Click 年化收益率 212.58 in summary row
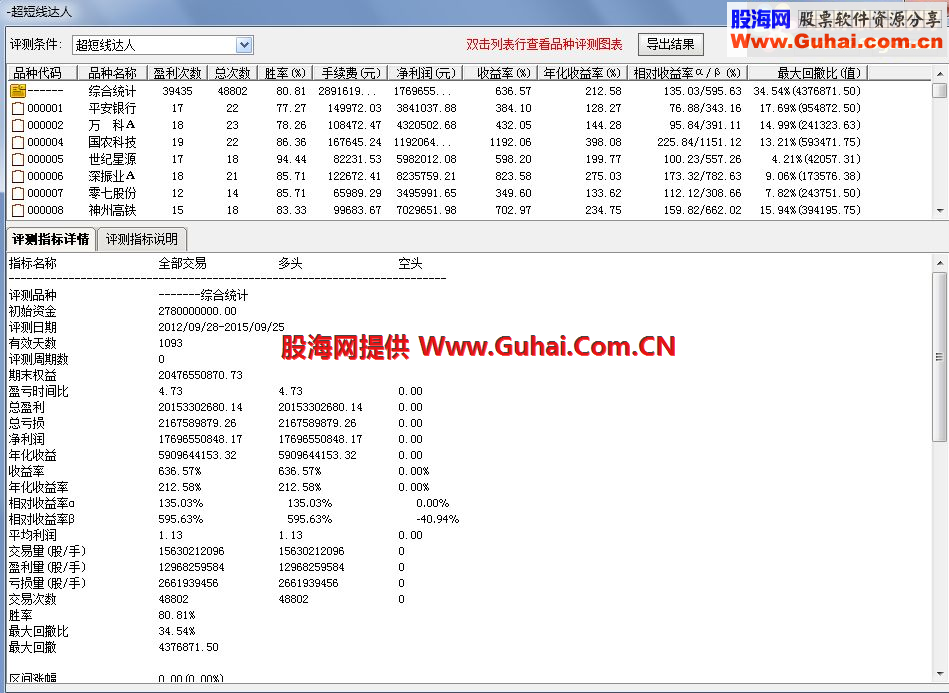Image resolution: width=949 pixels, height=693 pixels. tap(603, 91)
